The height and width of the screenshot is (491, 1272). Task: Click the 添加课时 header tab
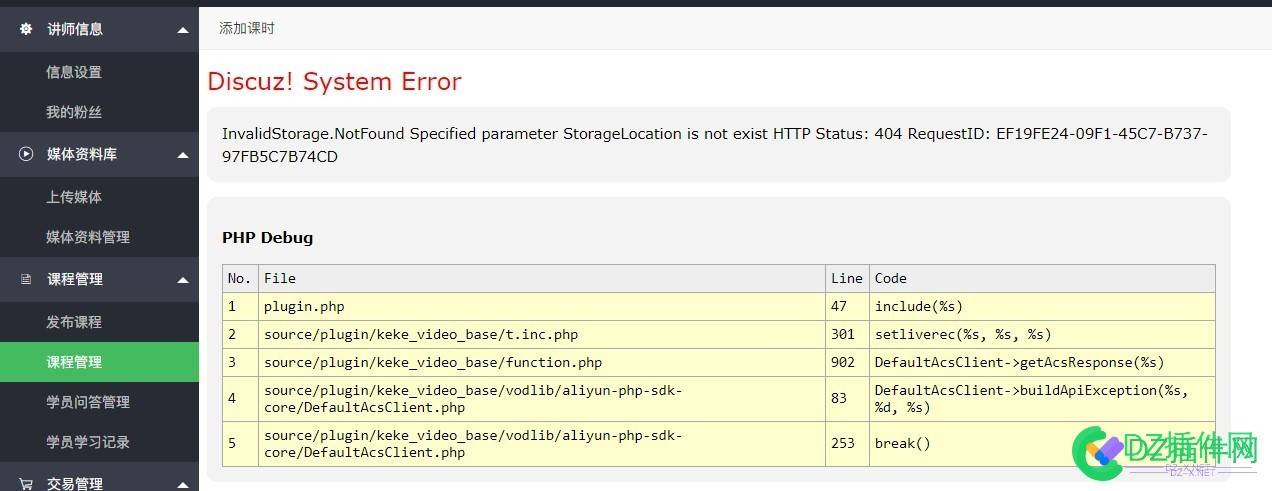pyautogui.click(x=247, y=28)
